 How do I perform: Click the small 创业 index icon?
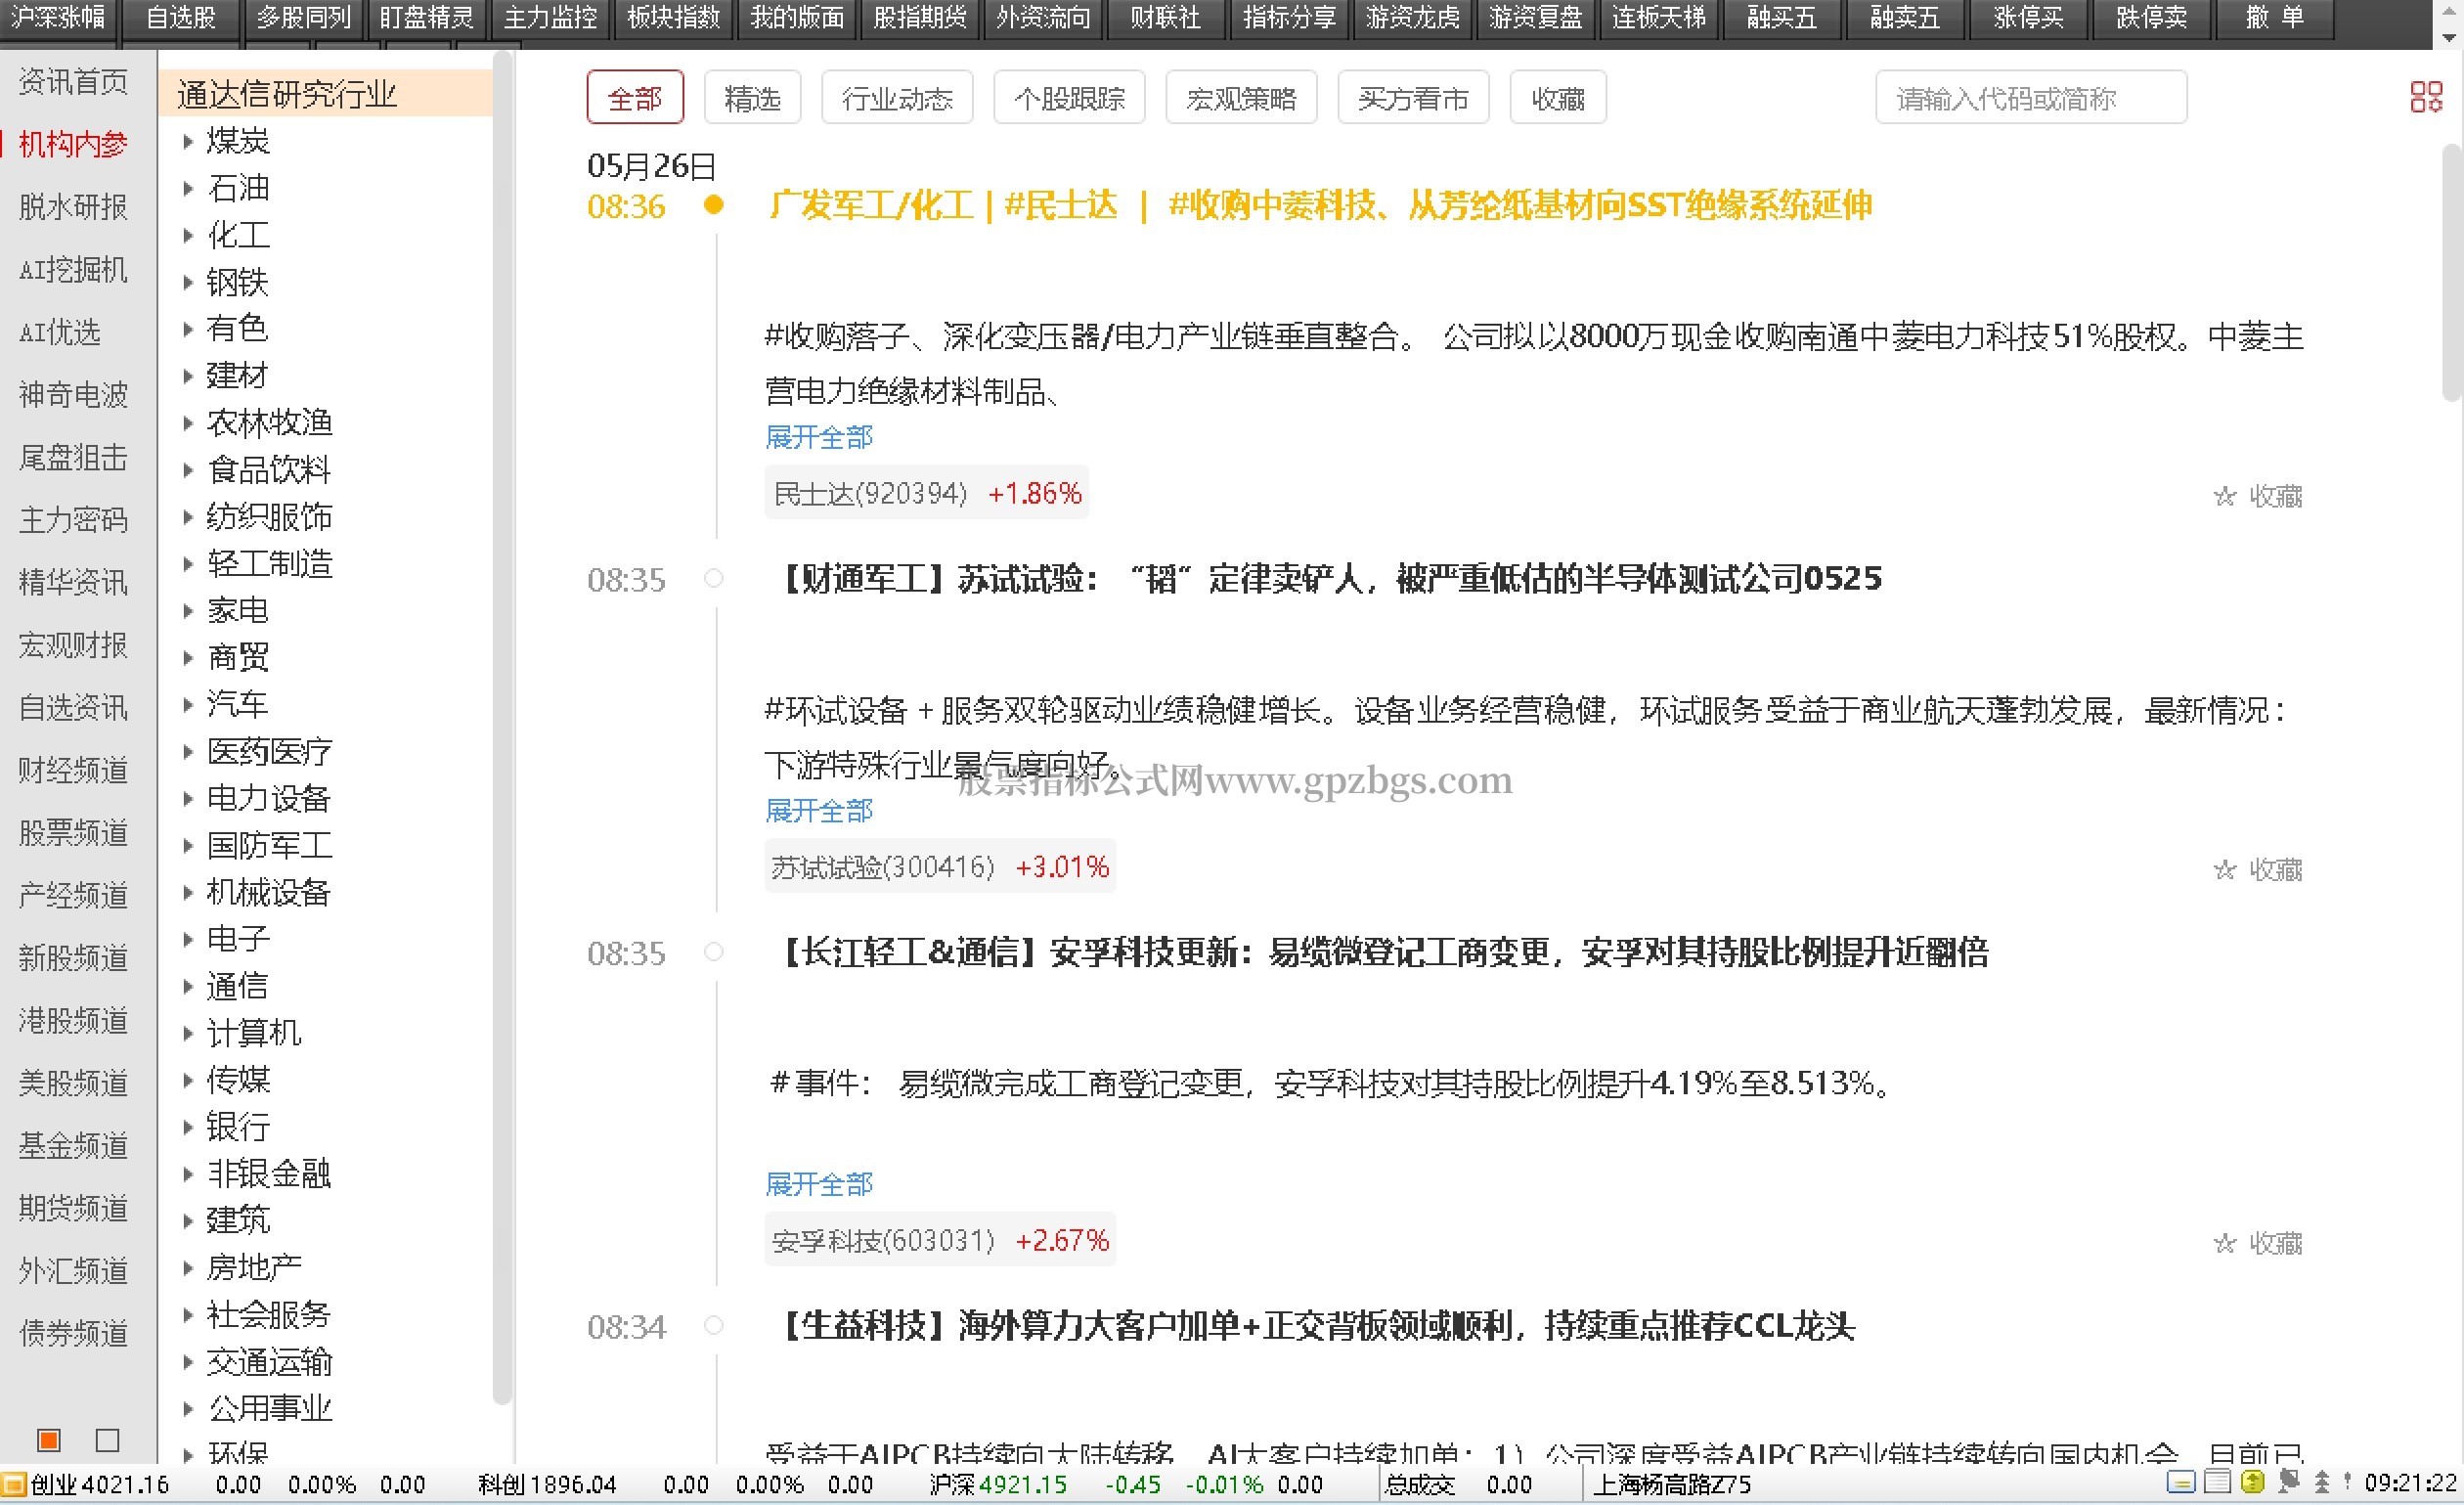pyautogui.click(x=13, y=1484)
